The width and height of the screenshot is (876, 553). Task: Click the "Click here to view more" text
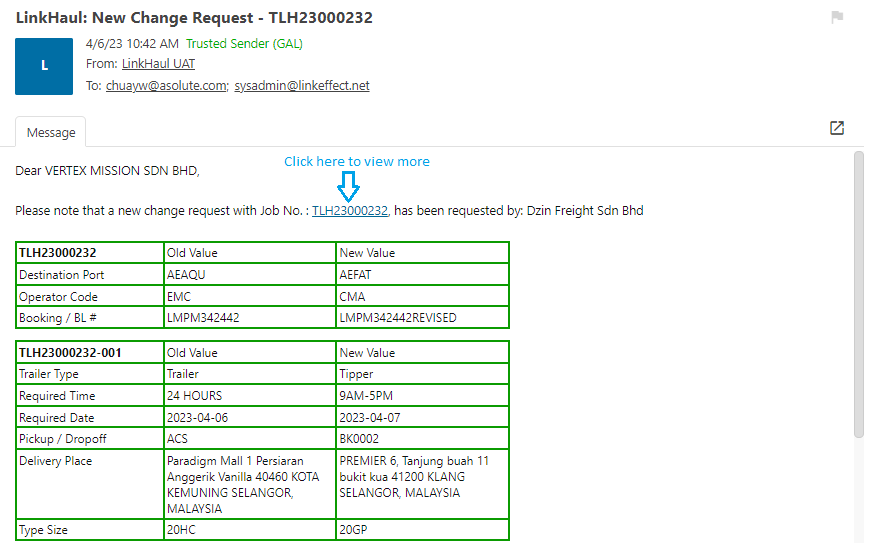click(356, 161)
